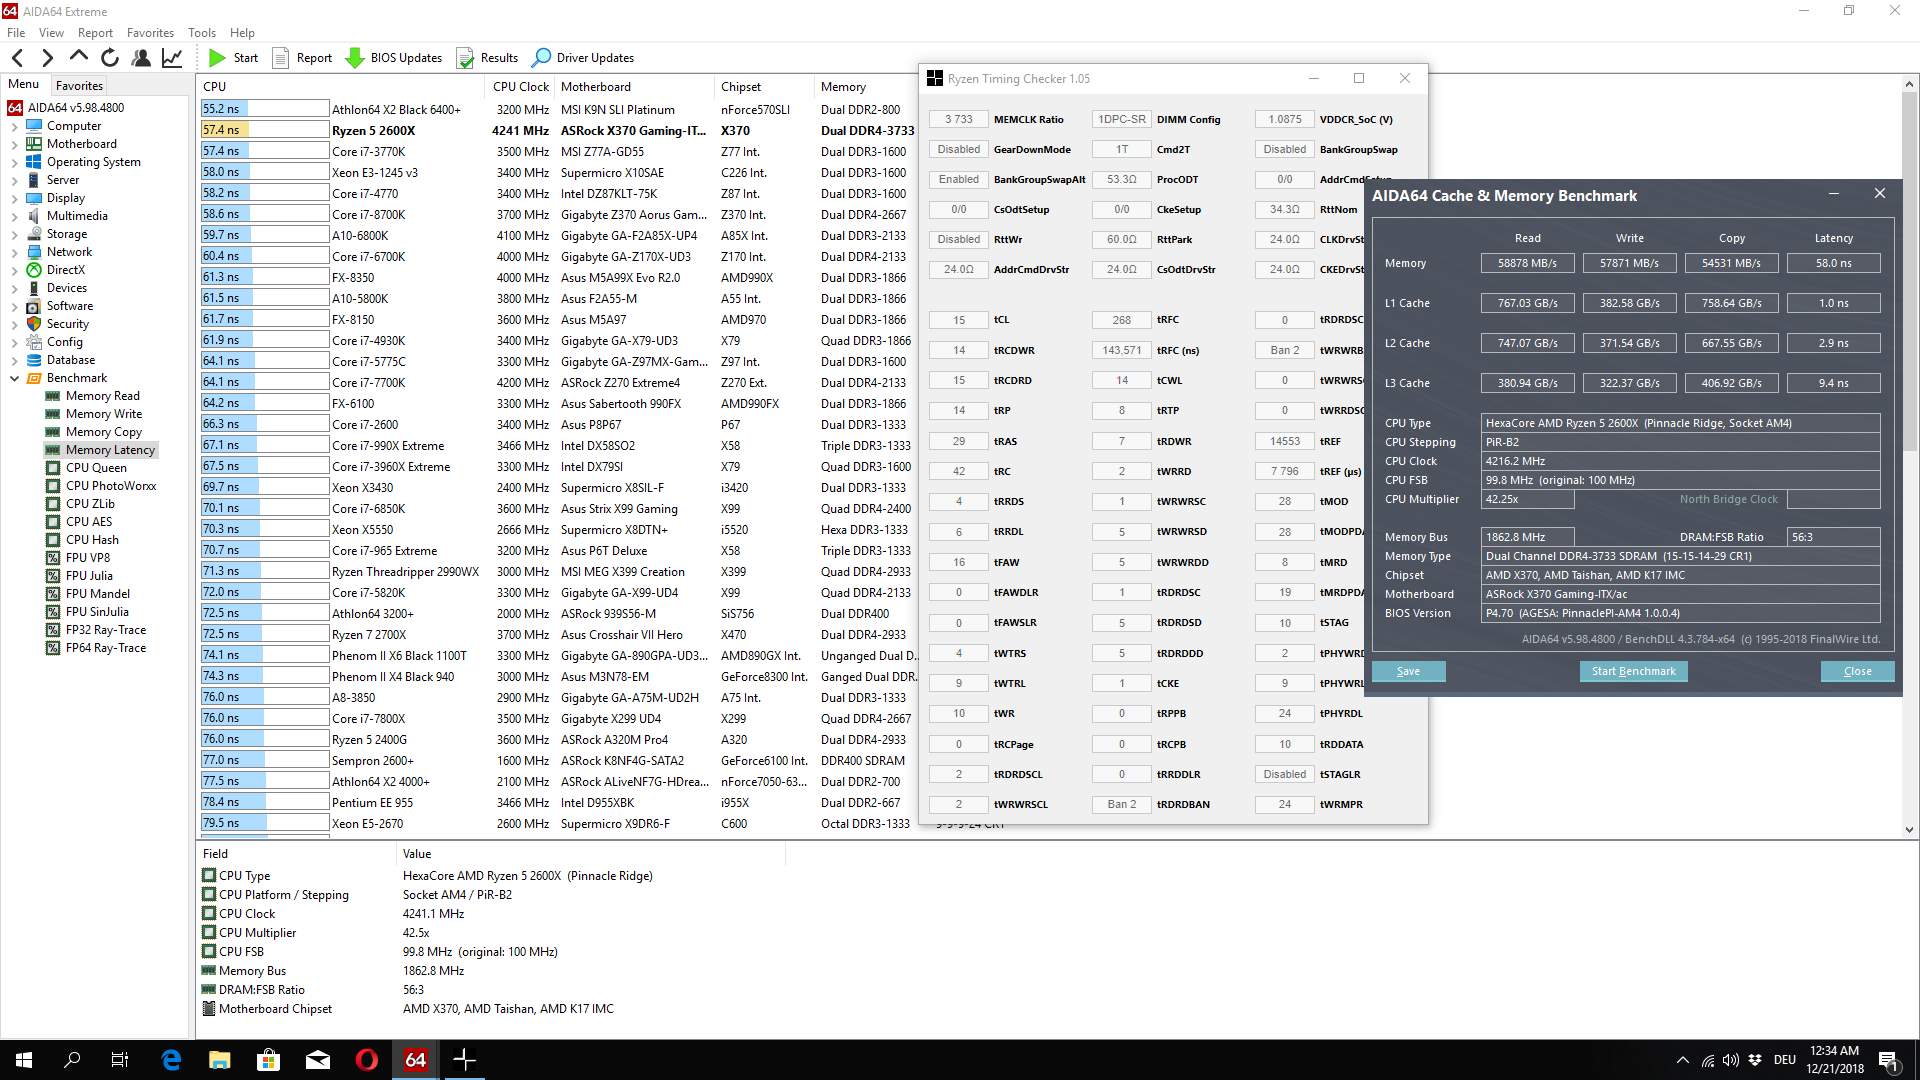Click the Refresh toolbar icon
The height and width of the screenshot is (1080, 1920).
[x=110, y=58]
